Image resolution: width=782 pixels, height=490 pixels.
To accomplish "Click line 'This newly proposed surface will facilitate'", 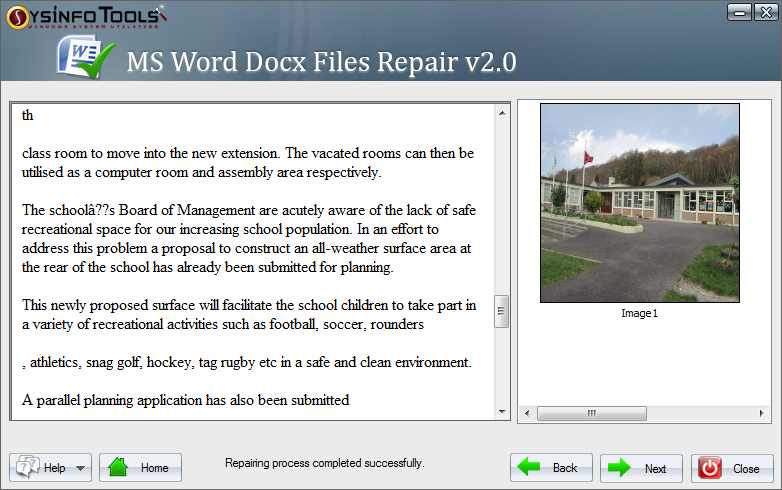I will pos(249,305).
